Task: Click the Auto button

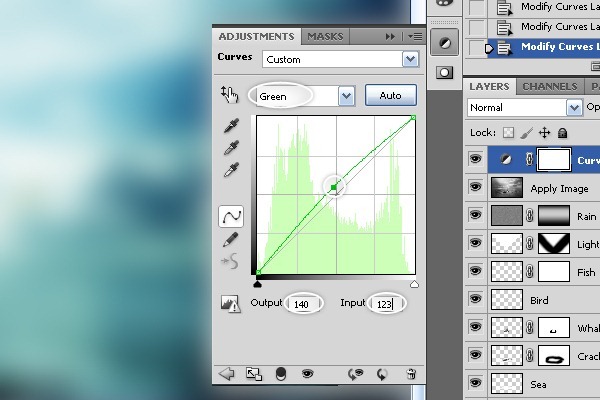Action: (x=391, y=95)
